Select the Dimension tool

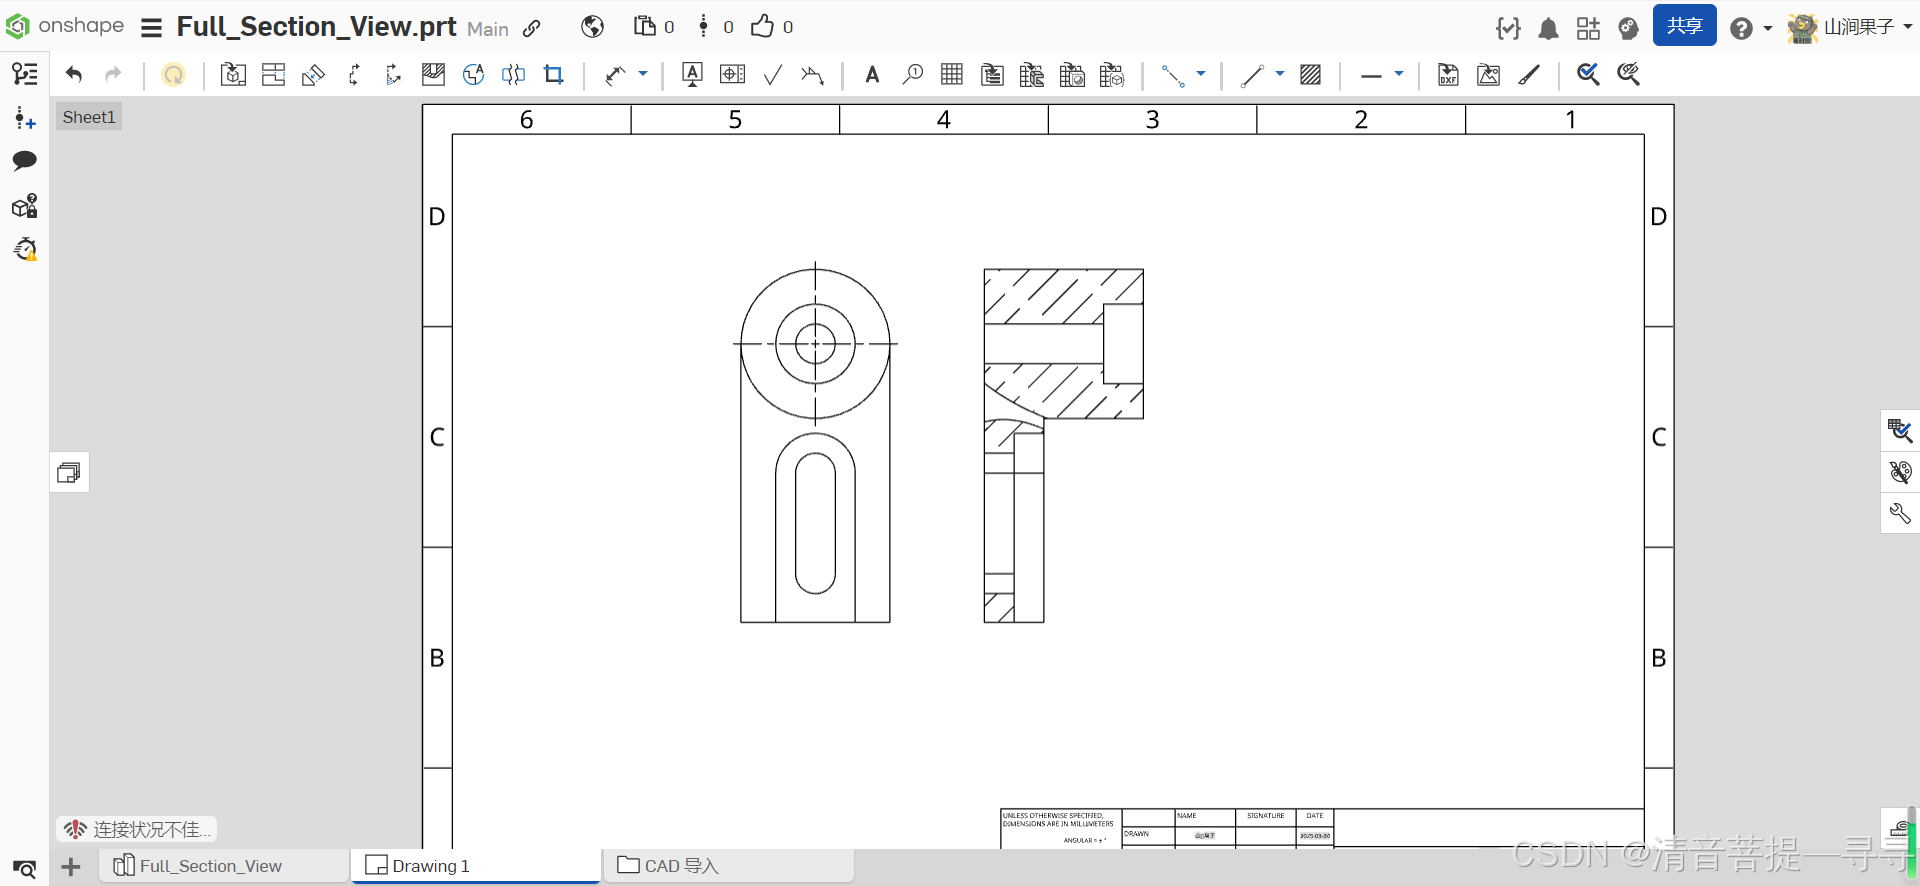[615, 74]
